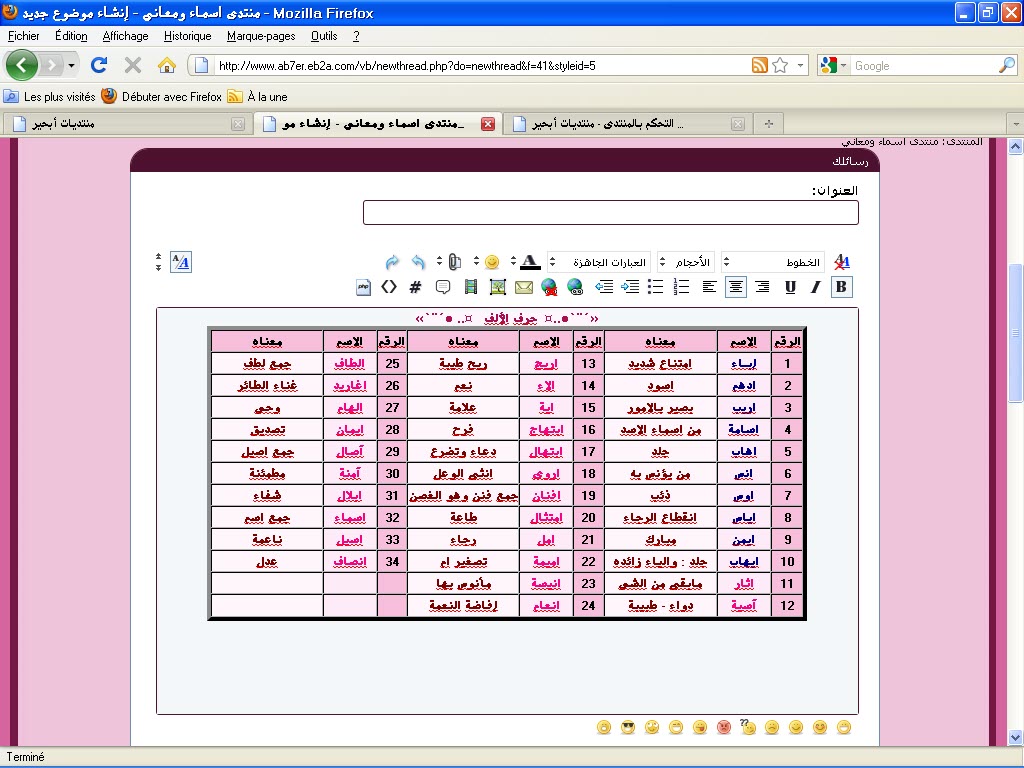This screenshot has height=768, width=1024.
Task: Insert an email link using the envelope icon
Action: click(523, 287)
